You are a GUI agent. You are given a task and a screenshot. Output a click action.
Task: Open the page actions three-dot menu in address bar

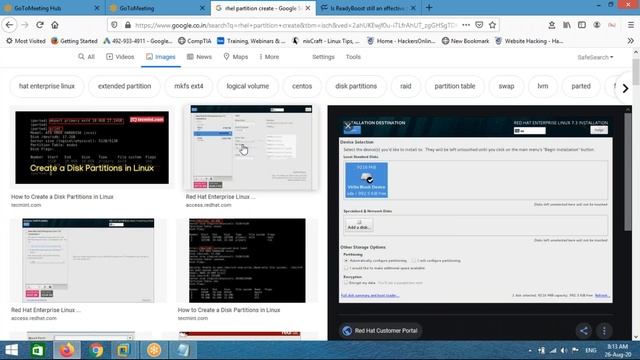466,25
